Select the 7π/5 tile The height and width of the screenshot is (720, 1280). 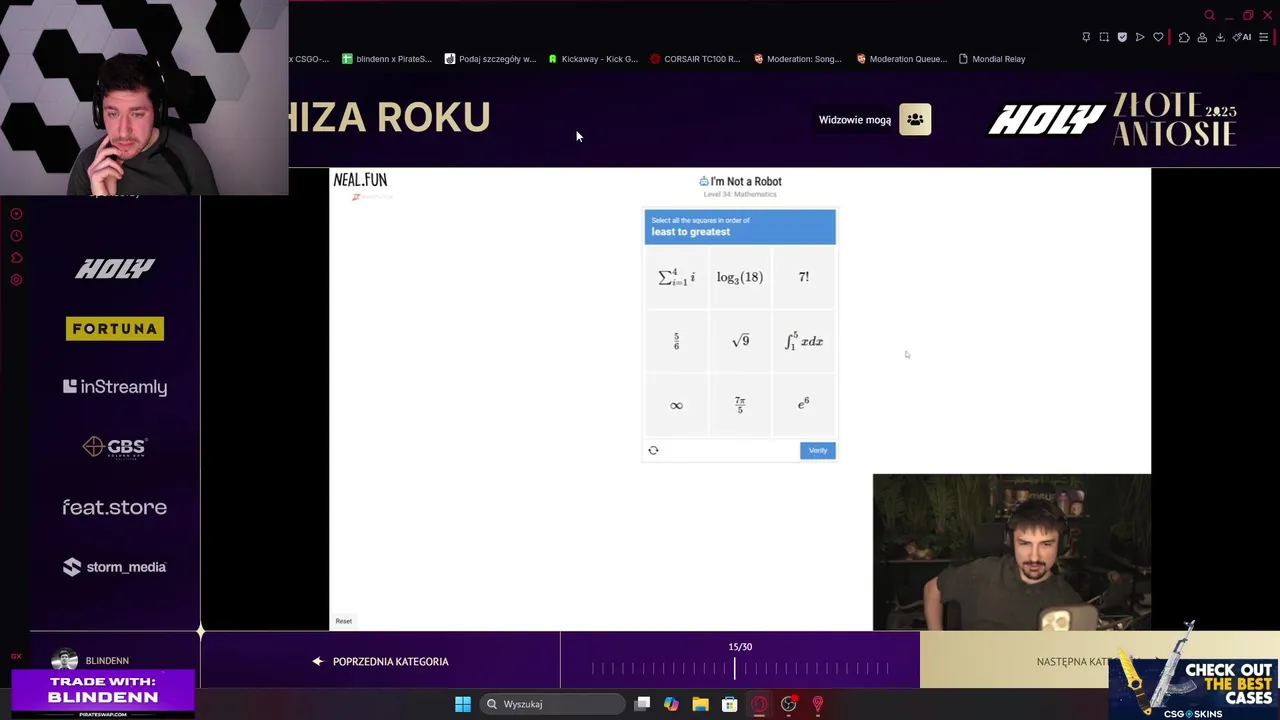click(x=740, y=405)
